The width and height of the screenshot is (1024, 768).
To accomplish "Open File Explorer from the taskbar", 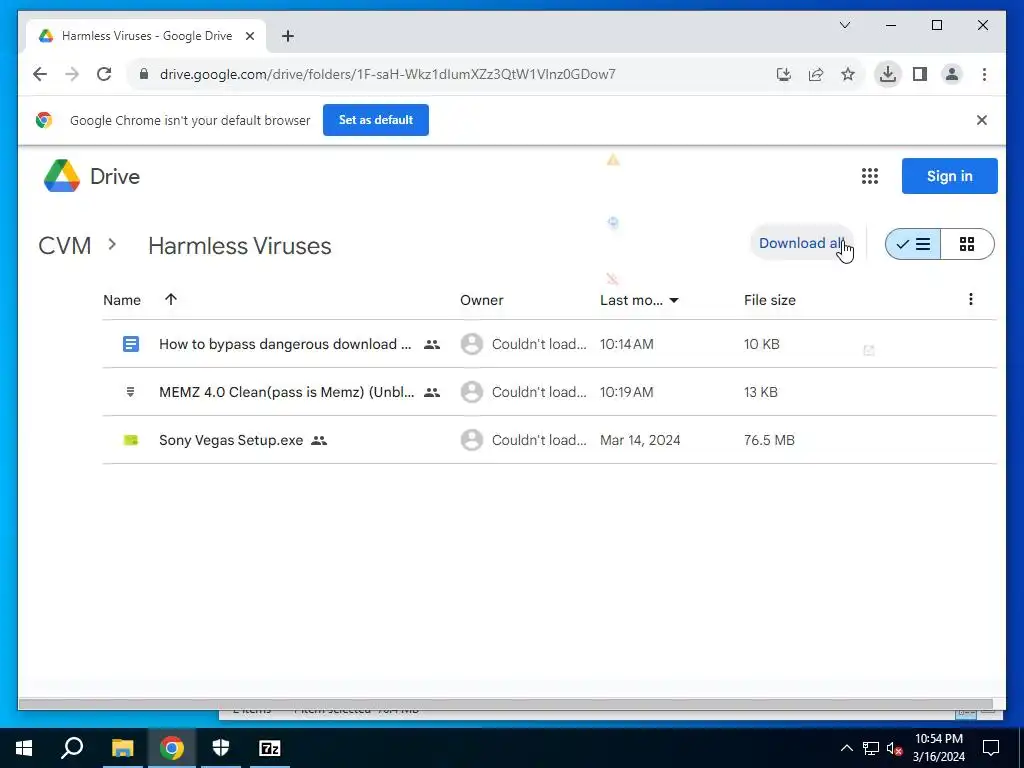I will coord(122,748).
